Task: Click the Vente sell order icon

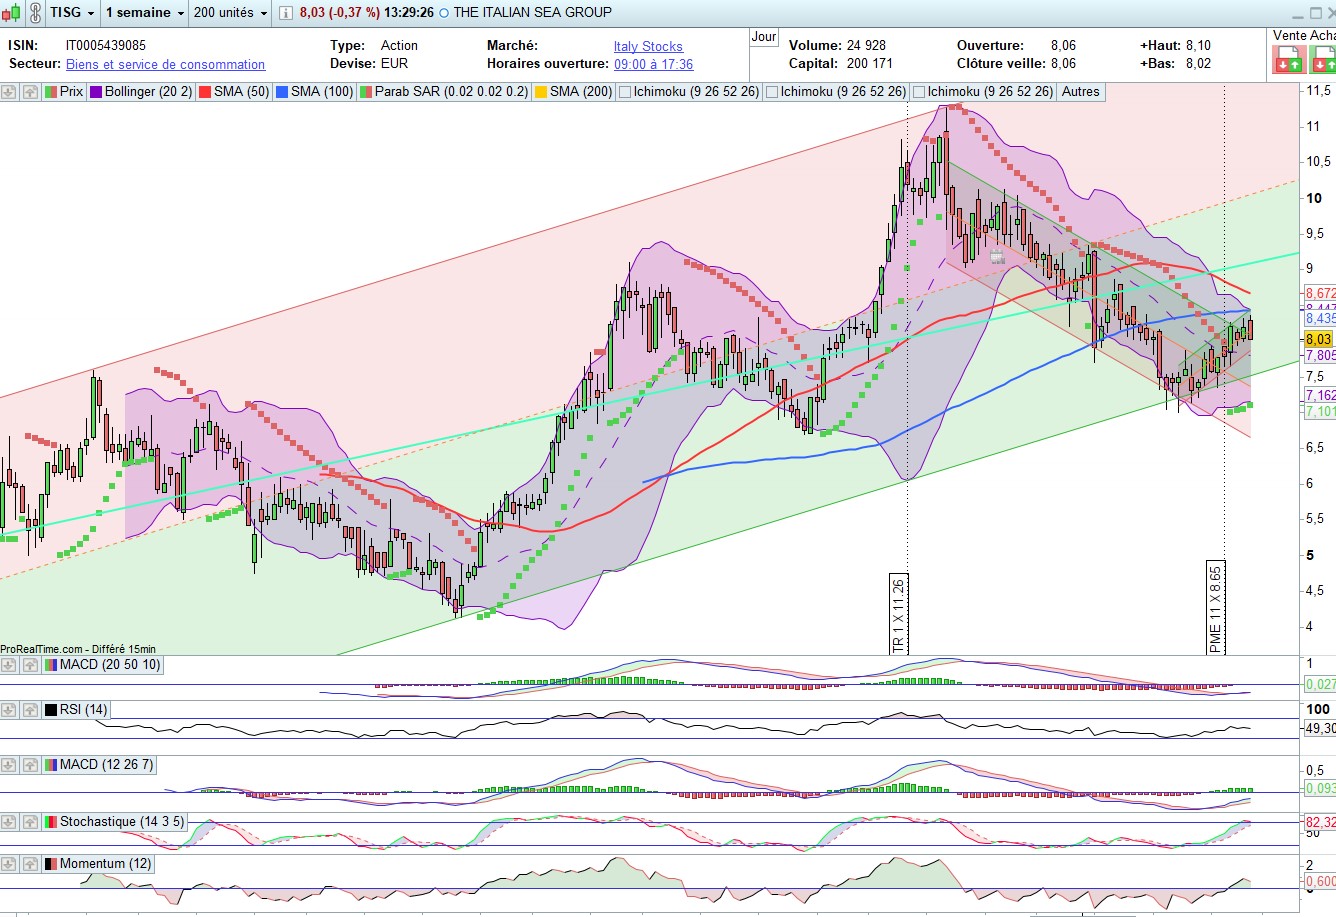Action: (x=1288, y=59)
